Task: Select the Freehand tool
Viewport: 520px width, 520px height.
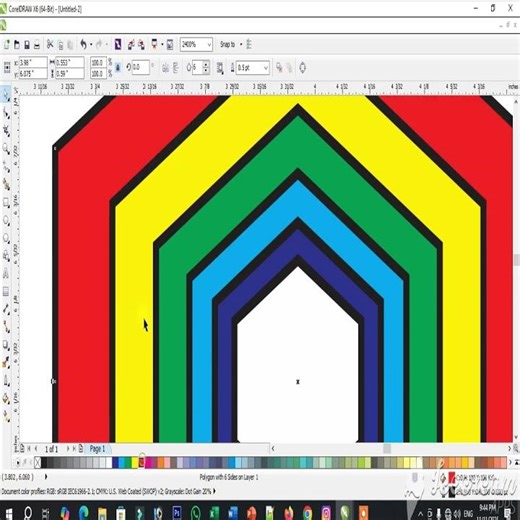Action: point(6,166)
